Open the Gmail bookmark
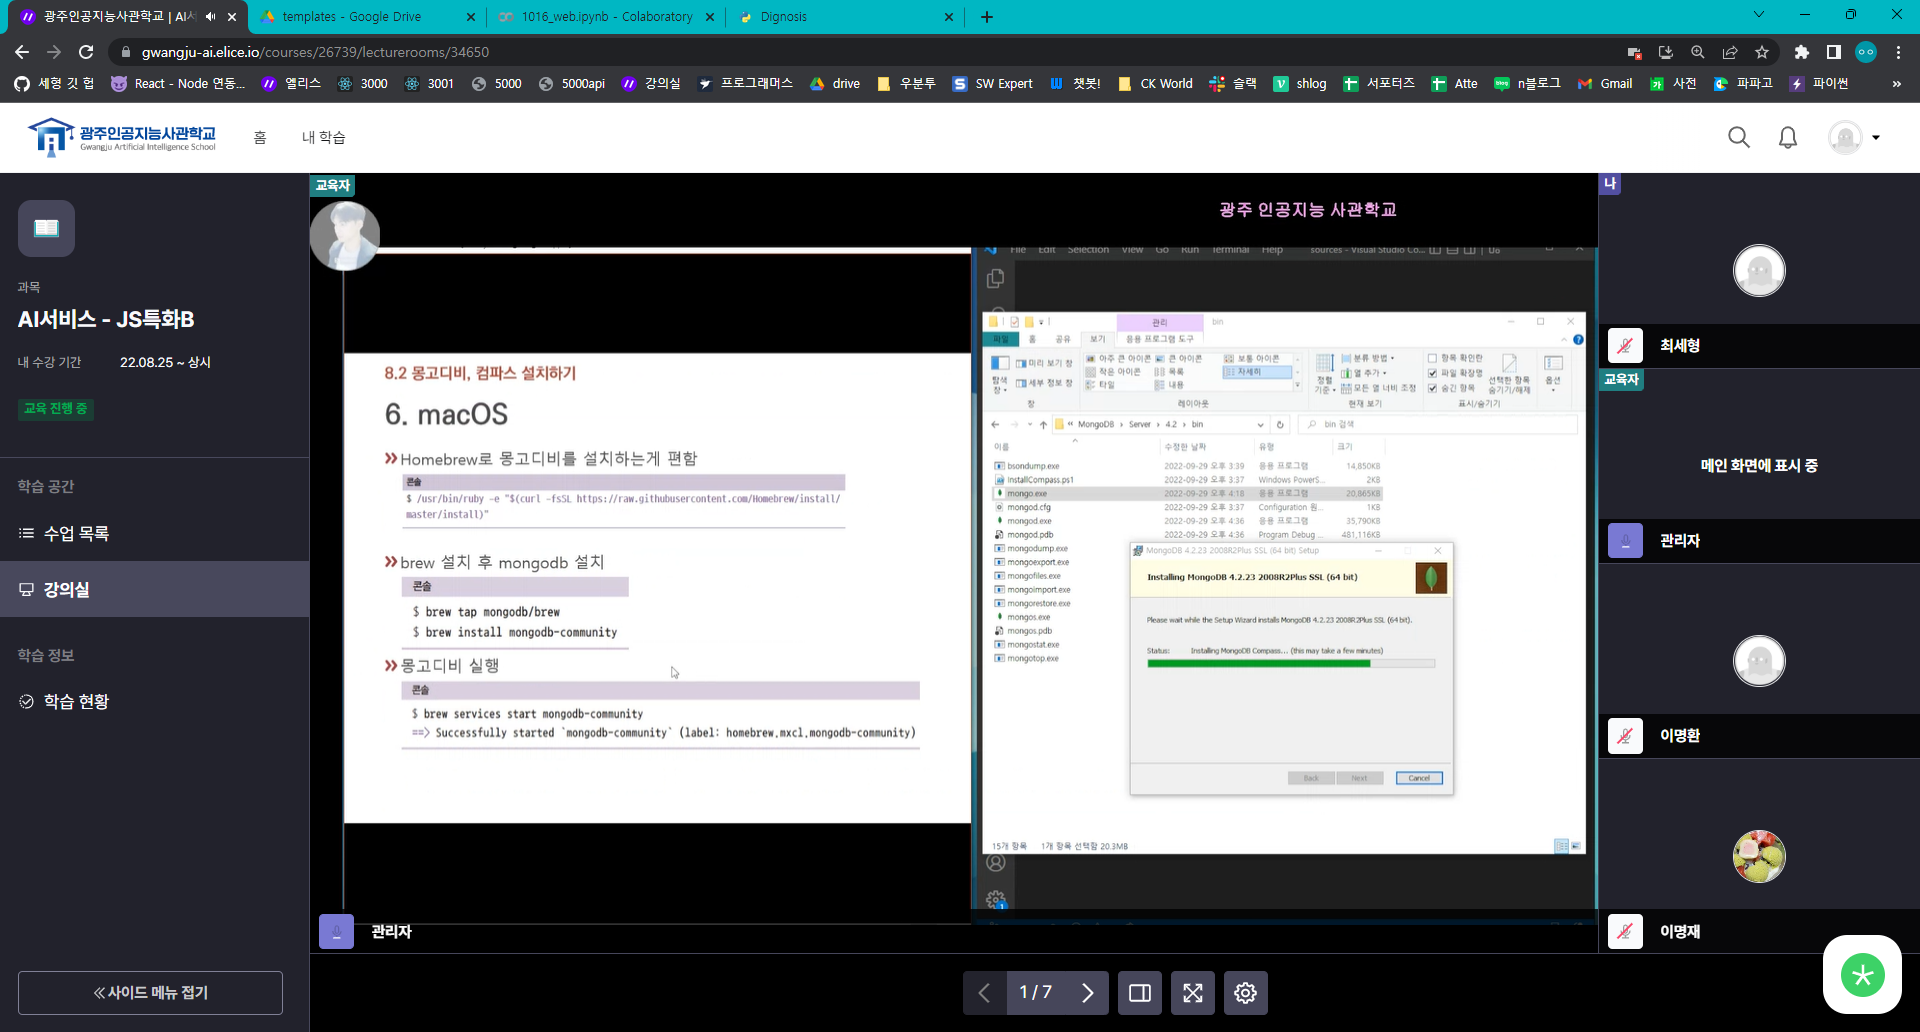1920x1032 pixels. (1604, 84)
